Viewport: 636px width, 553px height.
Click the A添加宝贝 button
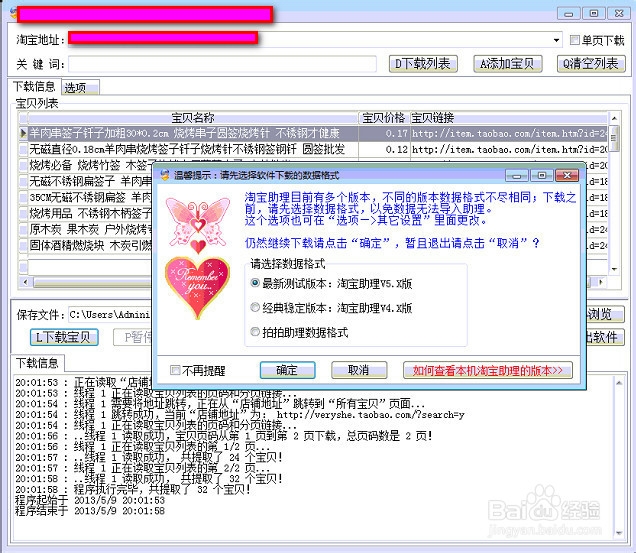[507, 64]
